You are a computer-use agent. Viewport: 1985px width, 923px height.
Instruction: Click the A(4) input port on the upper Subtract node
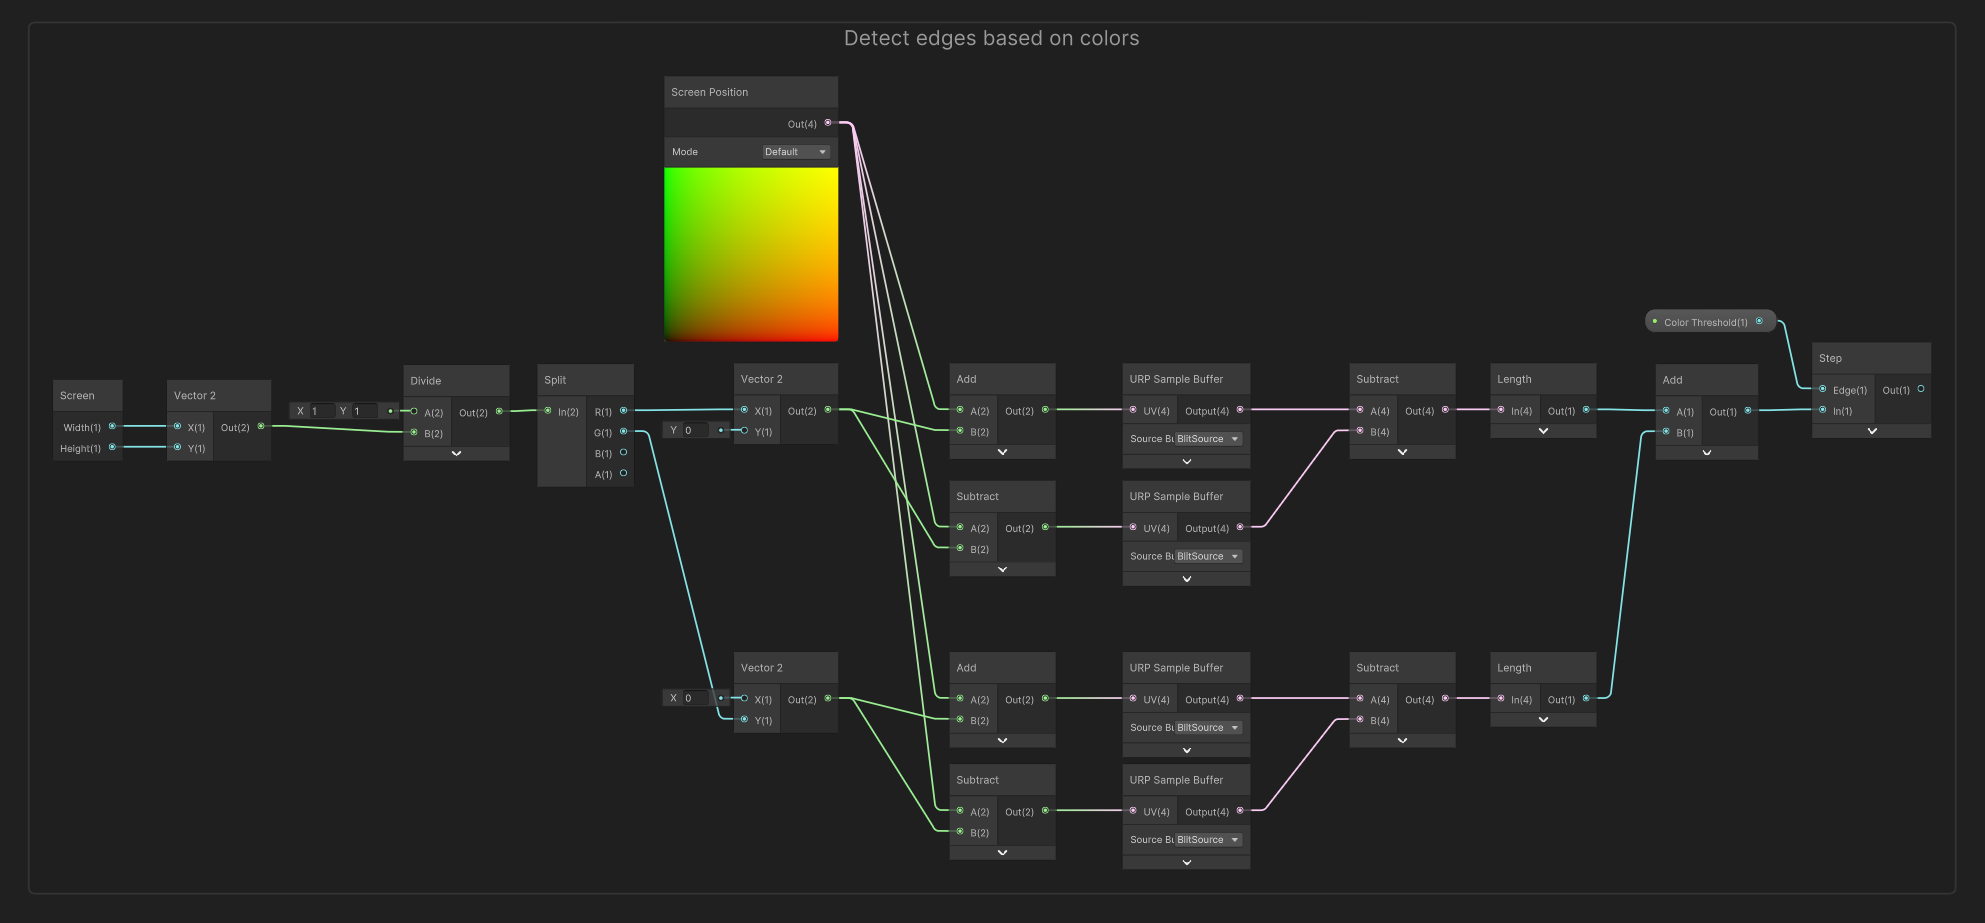point(1360,410)
